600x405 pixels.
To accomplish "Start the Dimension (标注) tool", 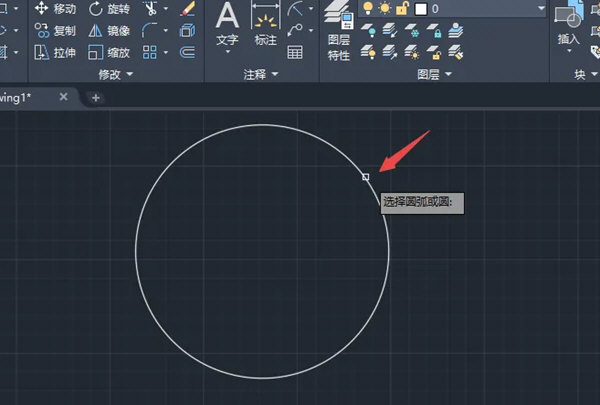I will (265, 25).
